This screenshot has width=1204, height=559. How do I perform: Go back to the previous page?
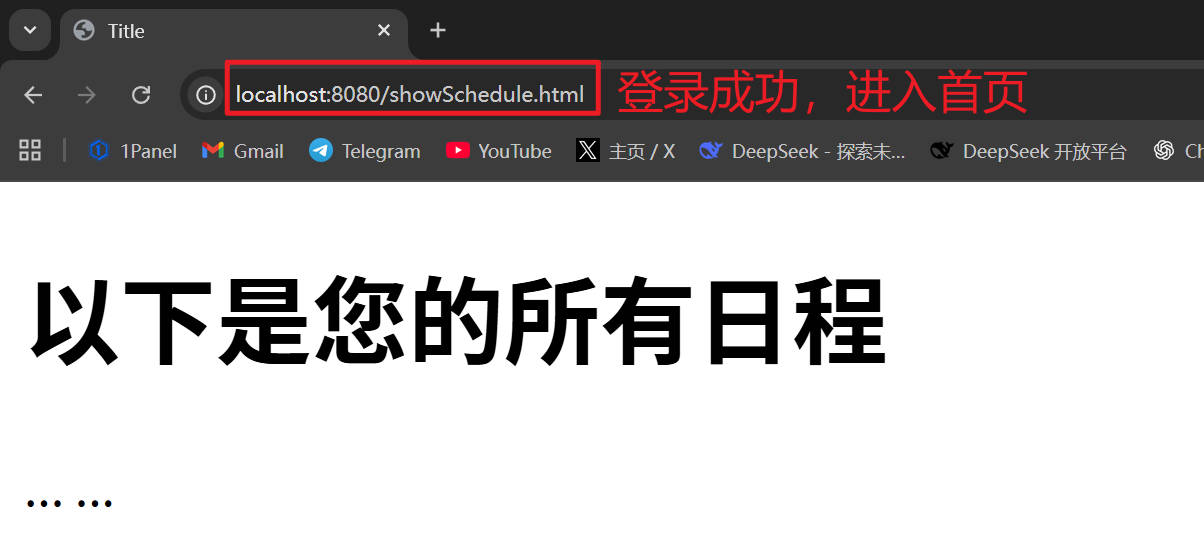[33, 95]
